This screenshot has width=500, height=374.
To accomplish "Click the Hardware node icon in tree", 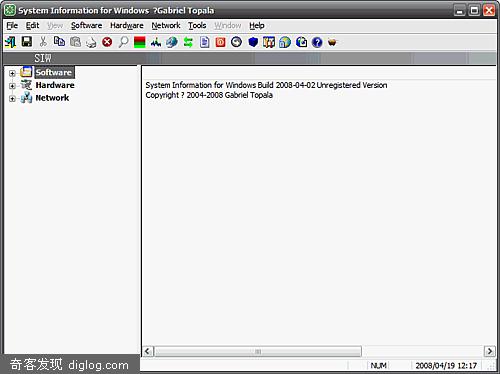I will [x=26, y=85].
